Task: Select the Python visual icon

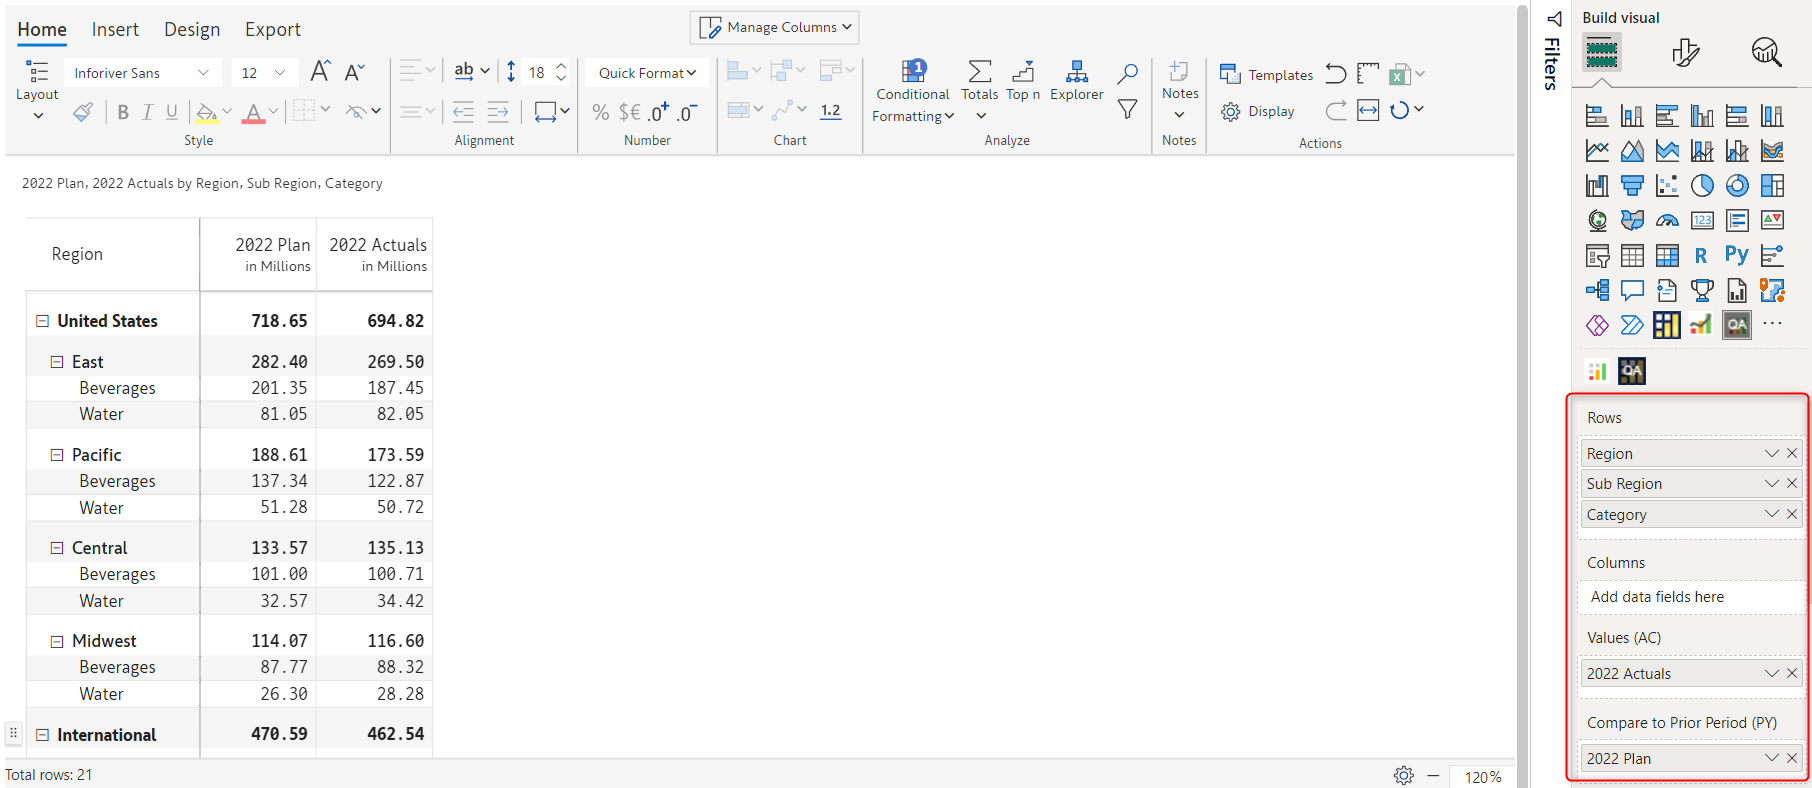Action: 1736,256
